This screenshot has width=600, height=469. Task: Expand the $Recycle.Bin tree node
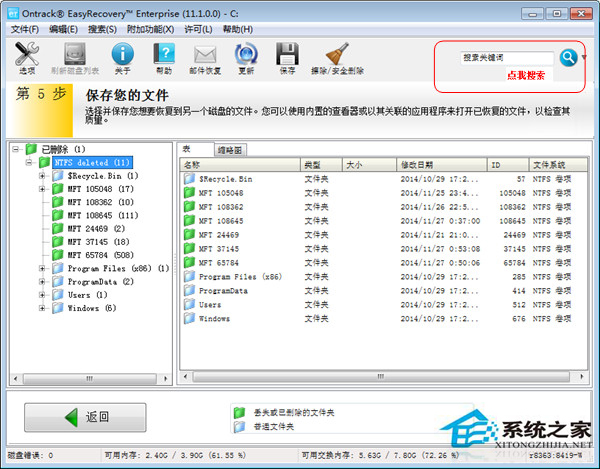point(42,176)
